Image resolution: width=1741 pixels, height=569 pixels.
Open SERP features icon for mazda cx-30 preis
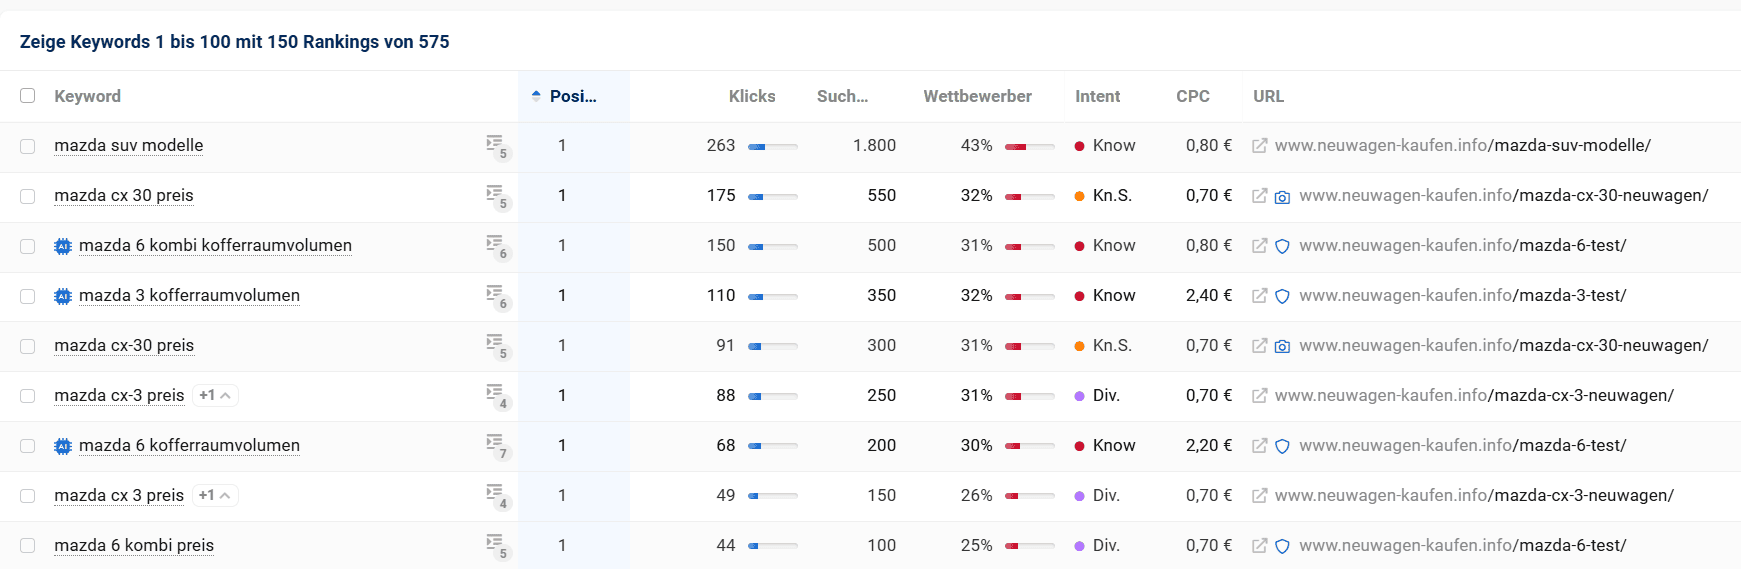[x=497, y=346]
